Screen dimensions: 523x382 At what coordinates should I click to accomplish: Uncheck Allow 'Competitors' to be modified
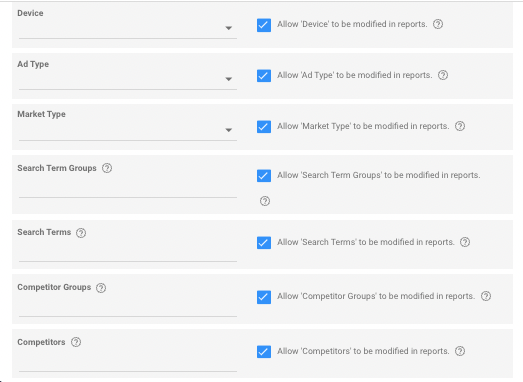[x=264, y=352]
